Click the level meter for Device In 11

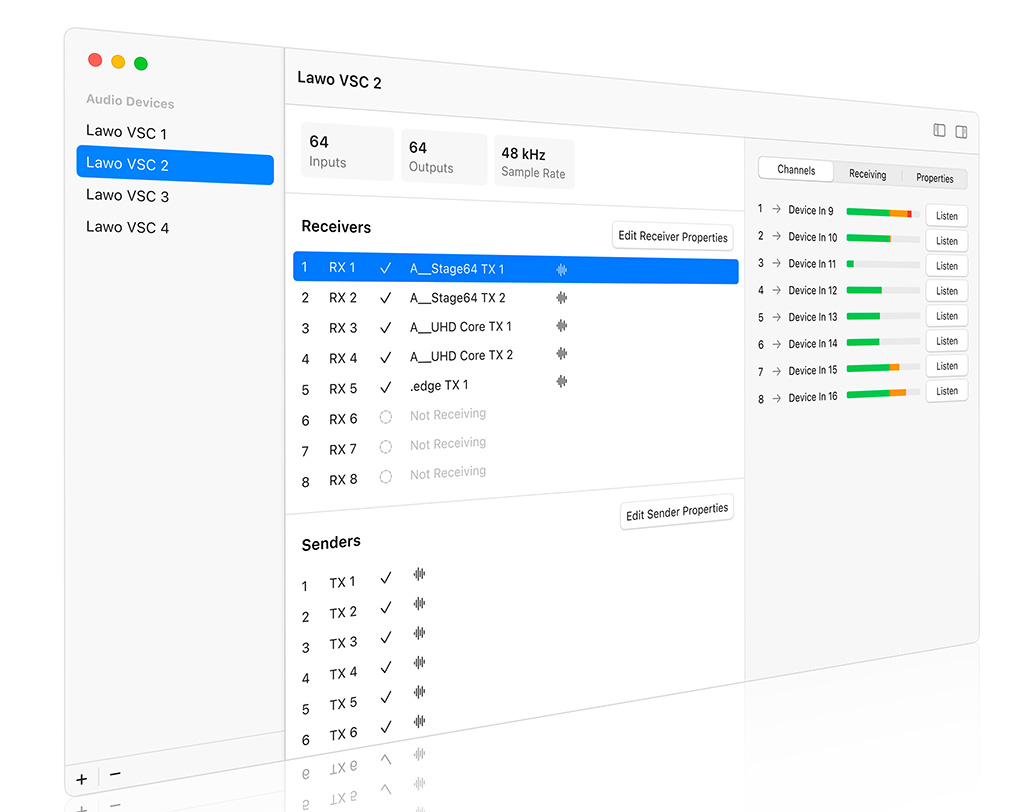pos(883,265)
